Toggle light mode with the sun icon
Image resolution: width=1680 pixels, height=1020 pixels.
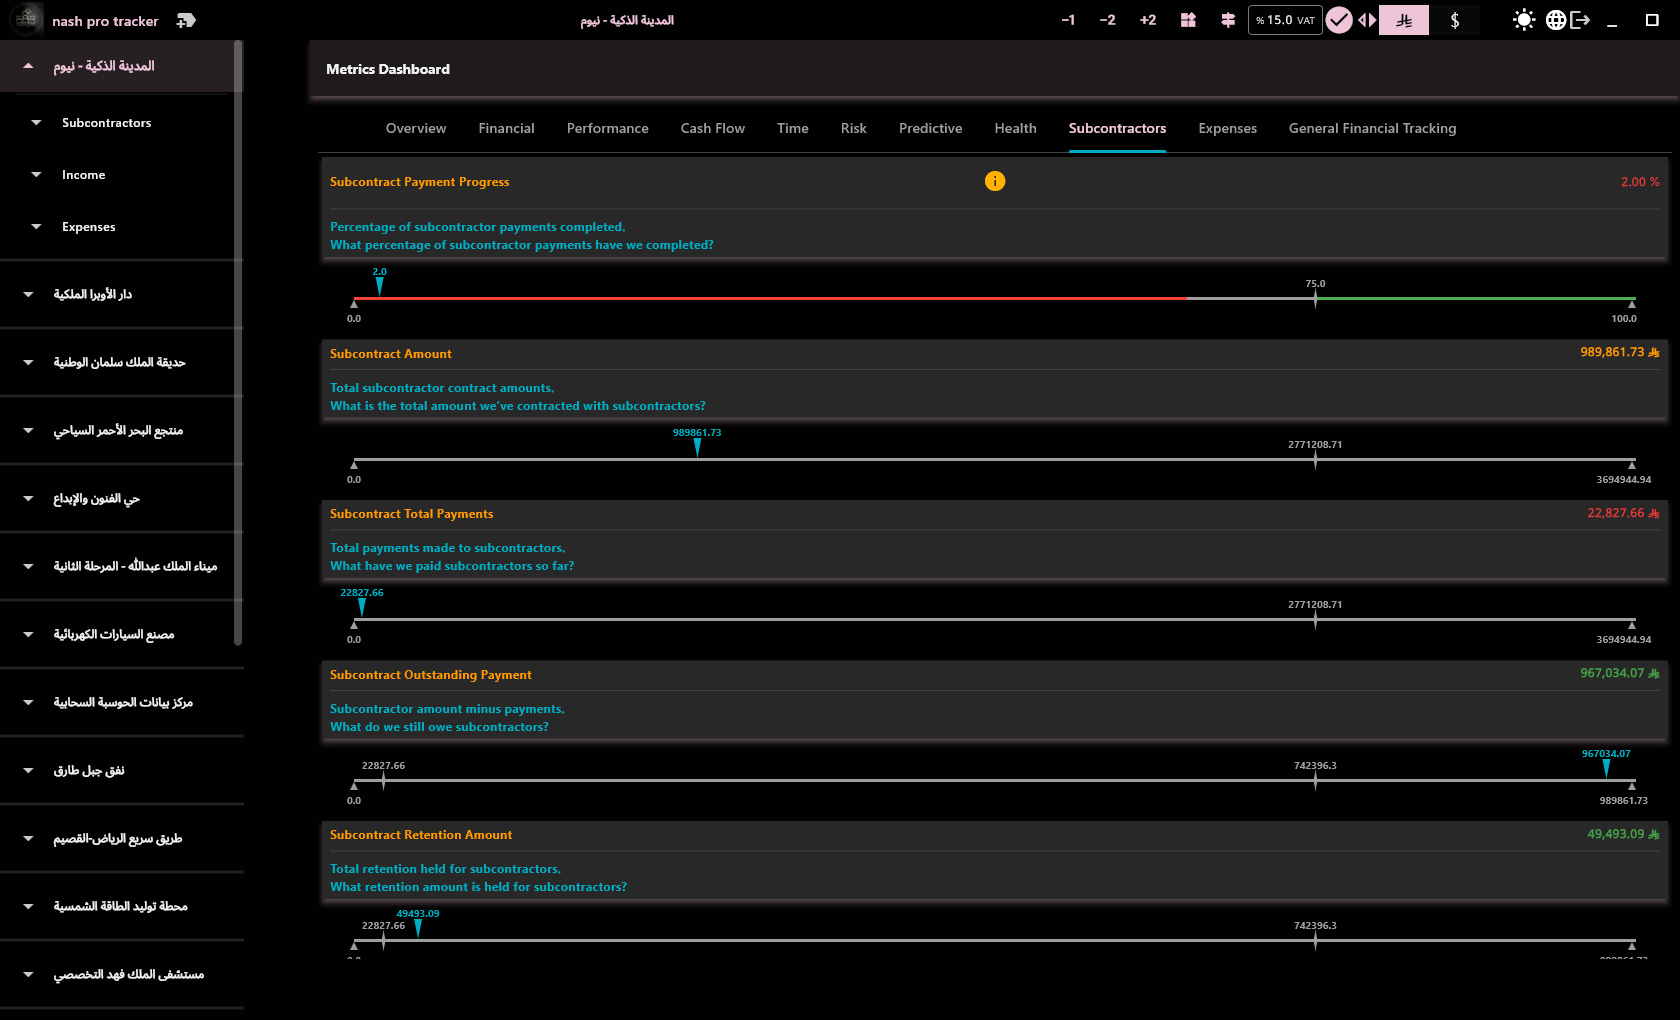tap(1524, 20)
